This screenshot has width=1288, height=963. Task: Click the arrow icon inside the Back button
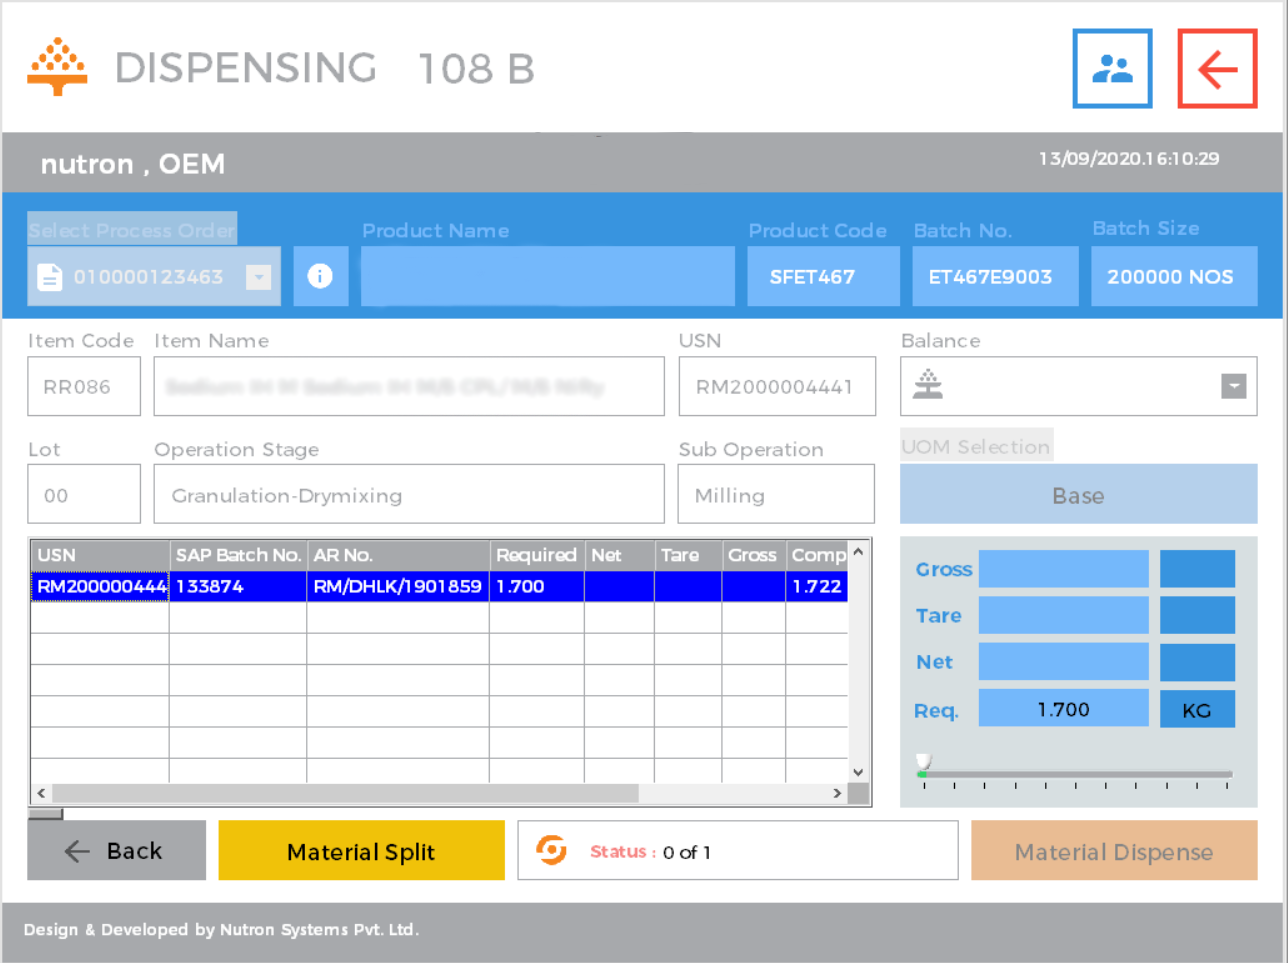[x=75, y=851]
